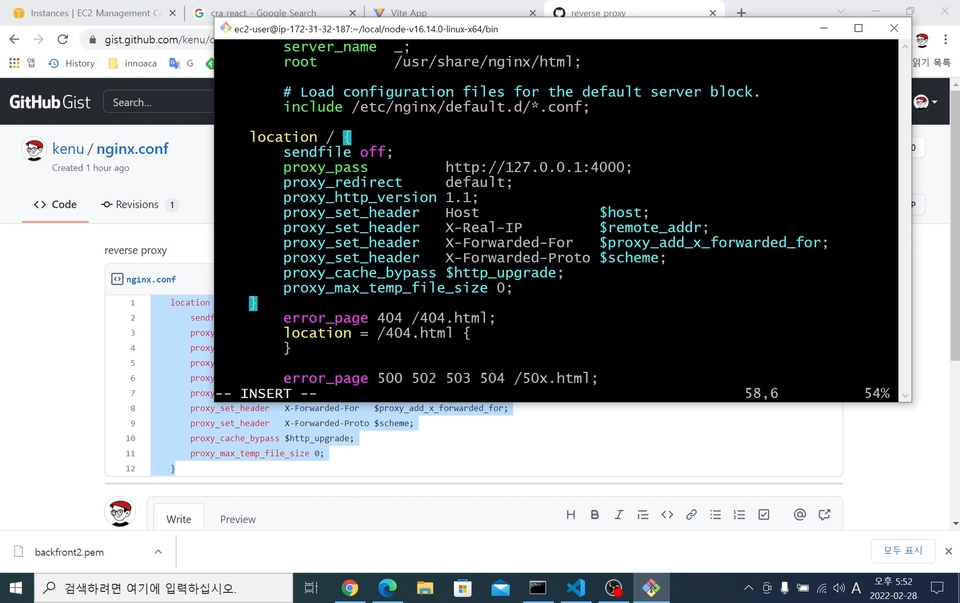Click the file icon beside nginx.conf header
960x603 pixels.
117,279
